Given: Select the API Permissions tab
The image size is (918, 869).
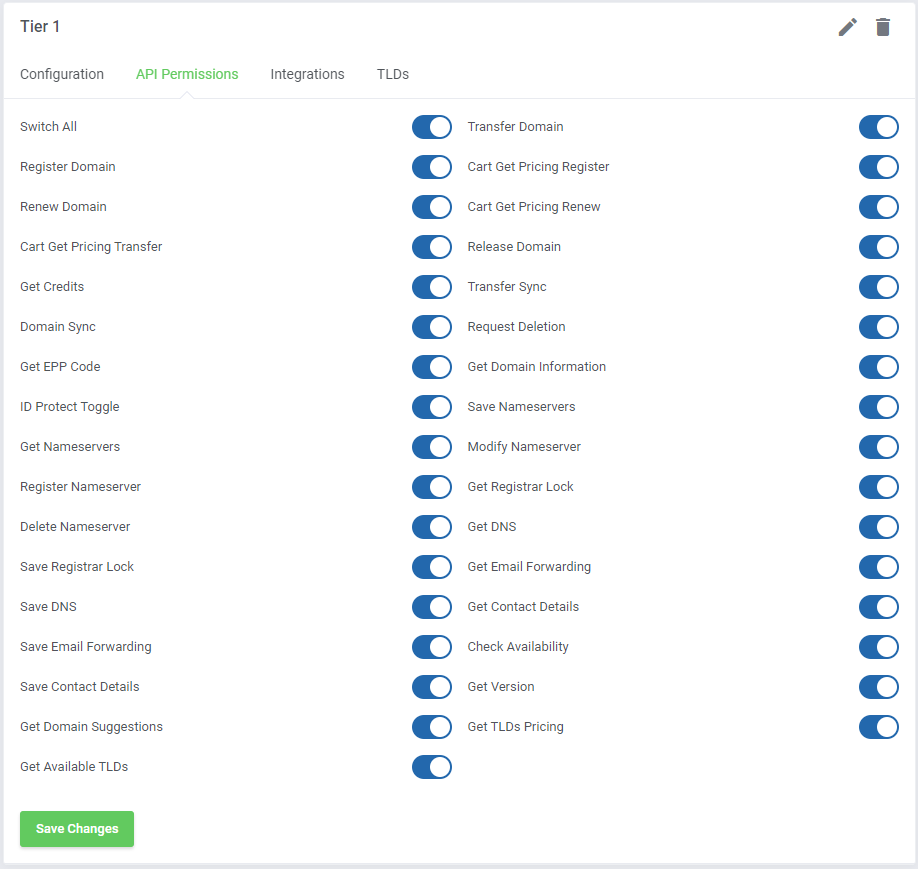Looking at the screenshot, I should 187,74.
